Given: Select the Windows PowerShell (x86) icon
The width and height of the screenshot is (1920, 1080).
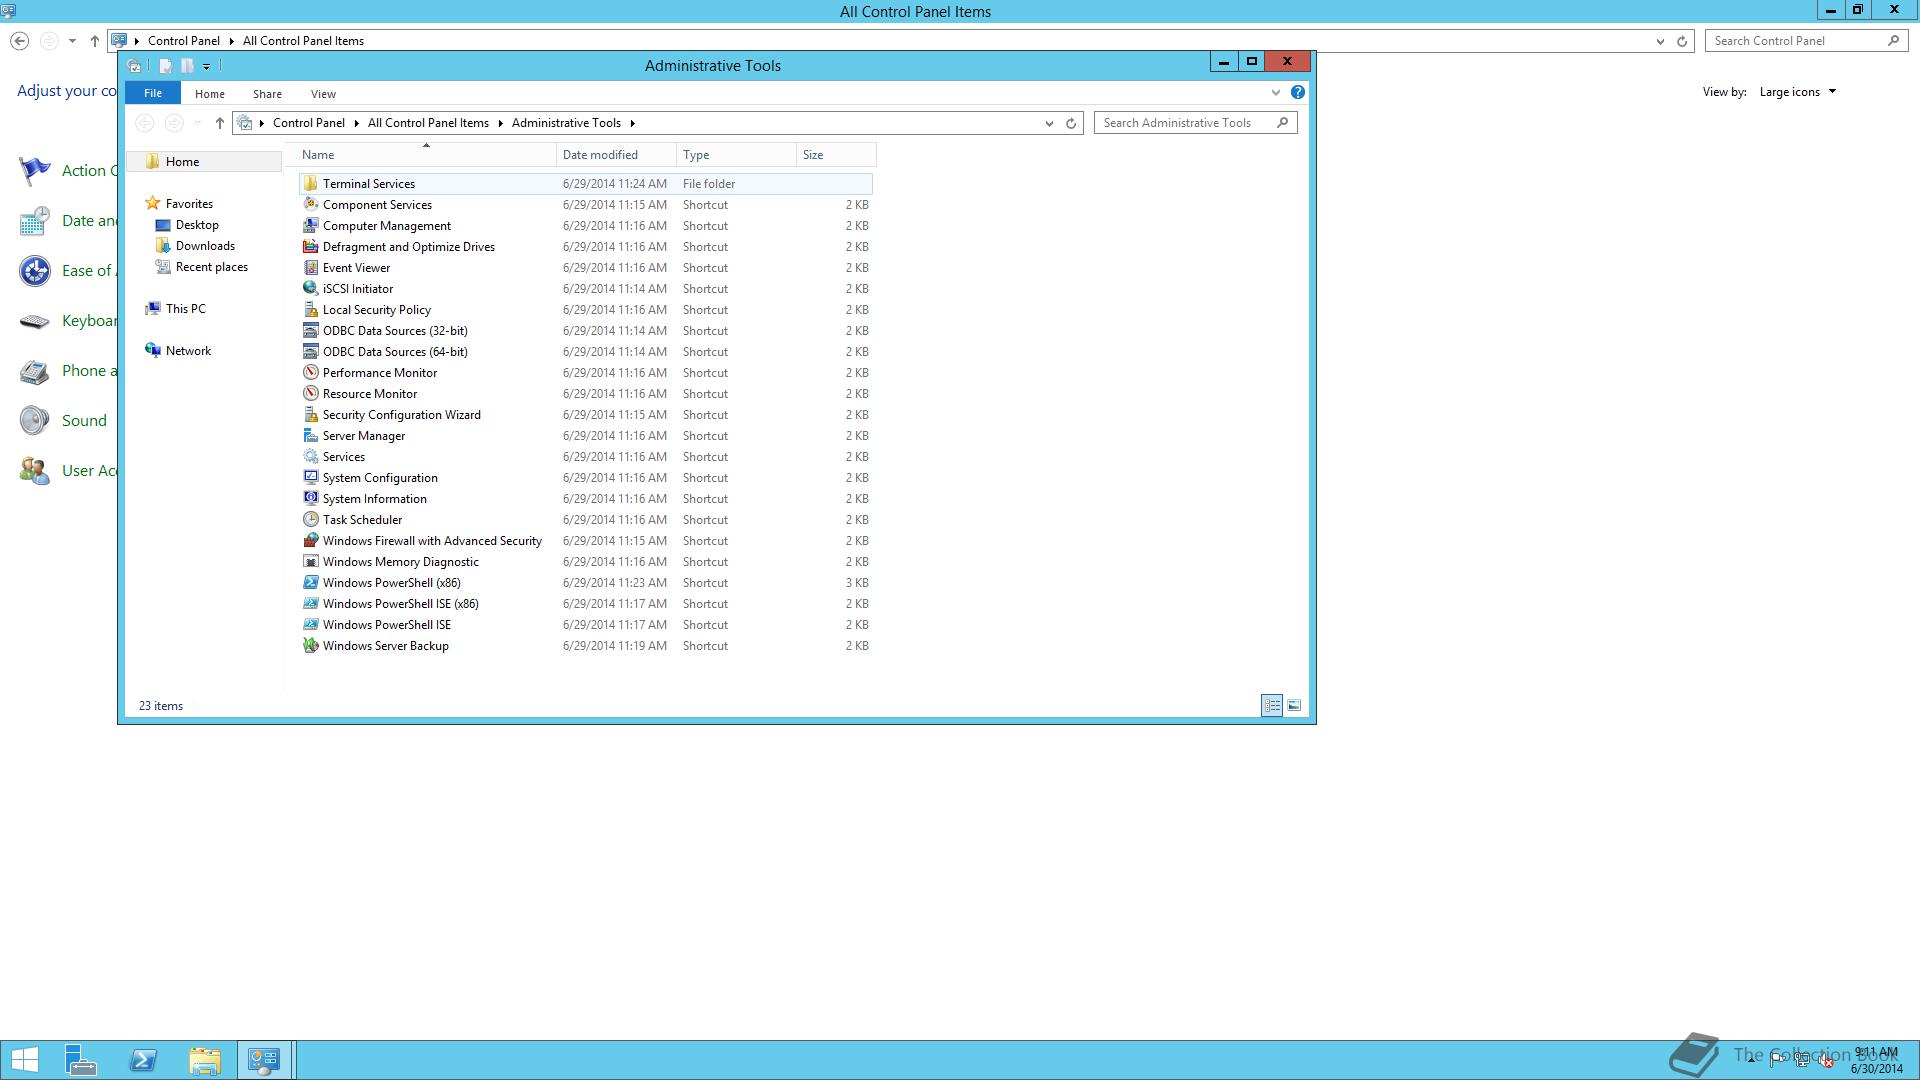Looking at the screenshot, I should pos(311,582).
